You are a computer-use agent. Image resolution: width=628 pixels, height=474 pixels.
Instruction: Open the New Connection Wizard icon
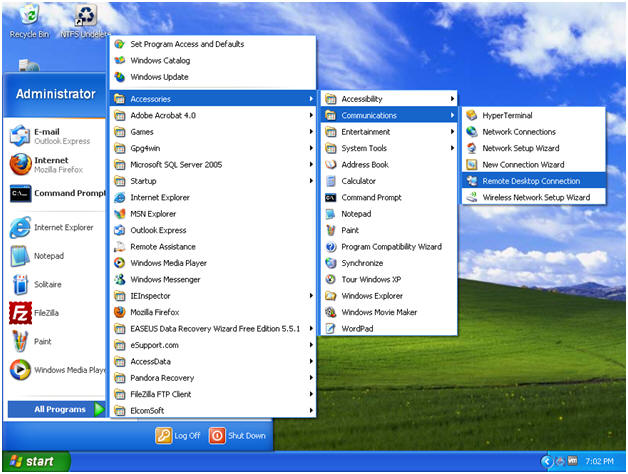[472, 165]
